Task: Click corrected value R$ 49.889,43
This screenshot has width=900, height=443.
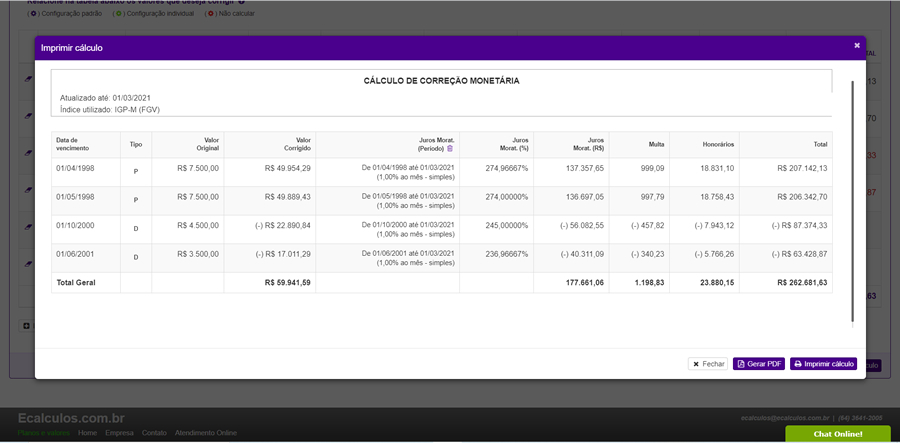Action: [x=288, y=196]
